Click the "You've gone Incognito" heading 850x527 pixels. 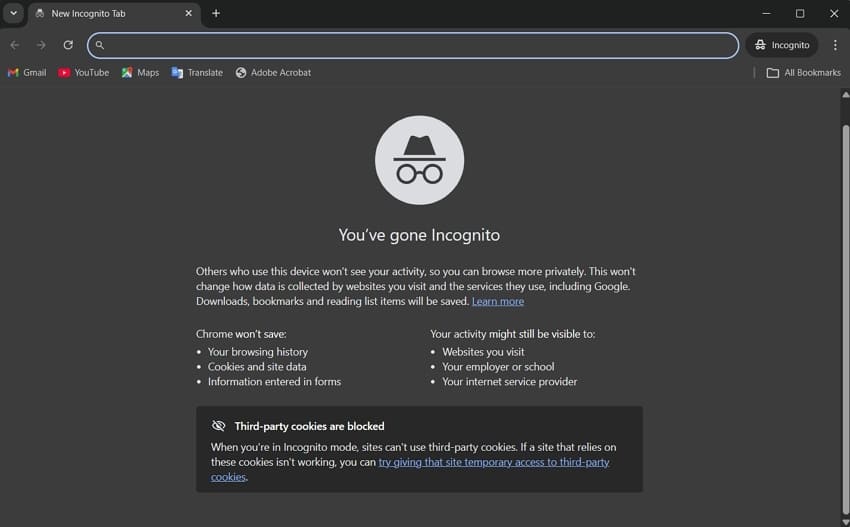419,235
